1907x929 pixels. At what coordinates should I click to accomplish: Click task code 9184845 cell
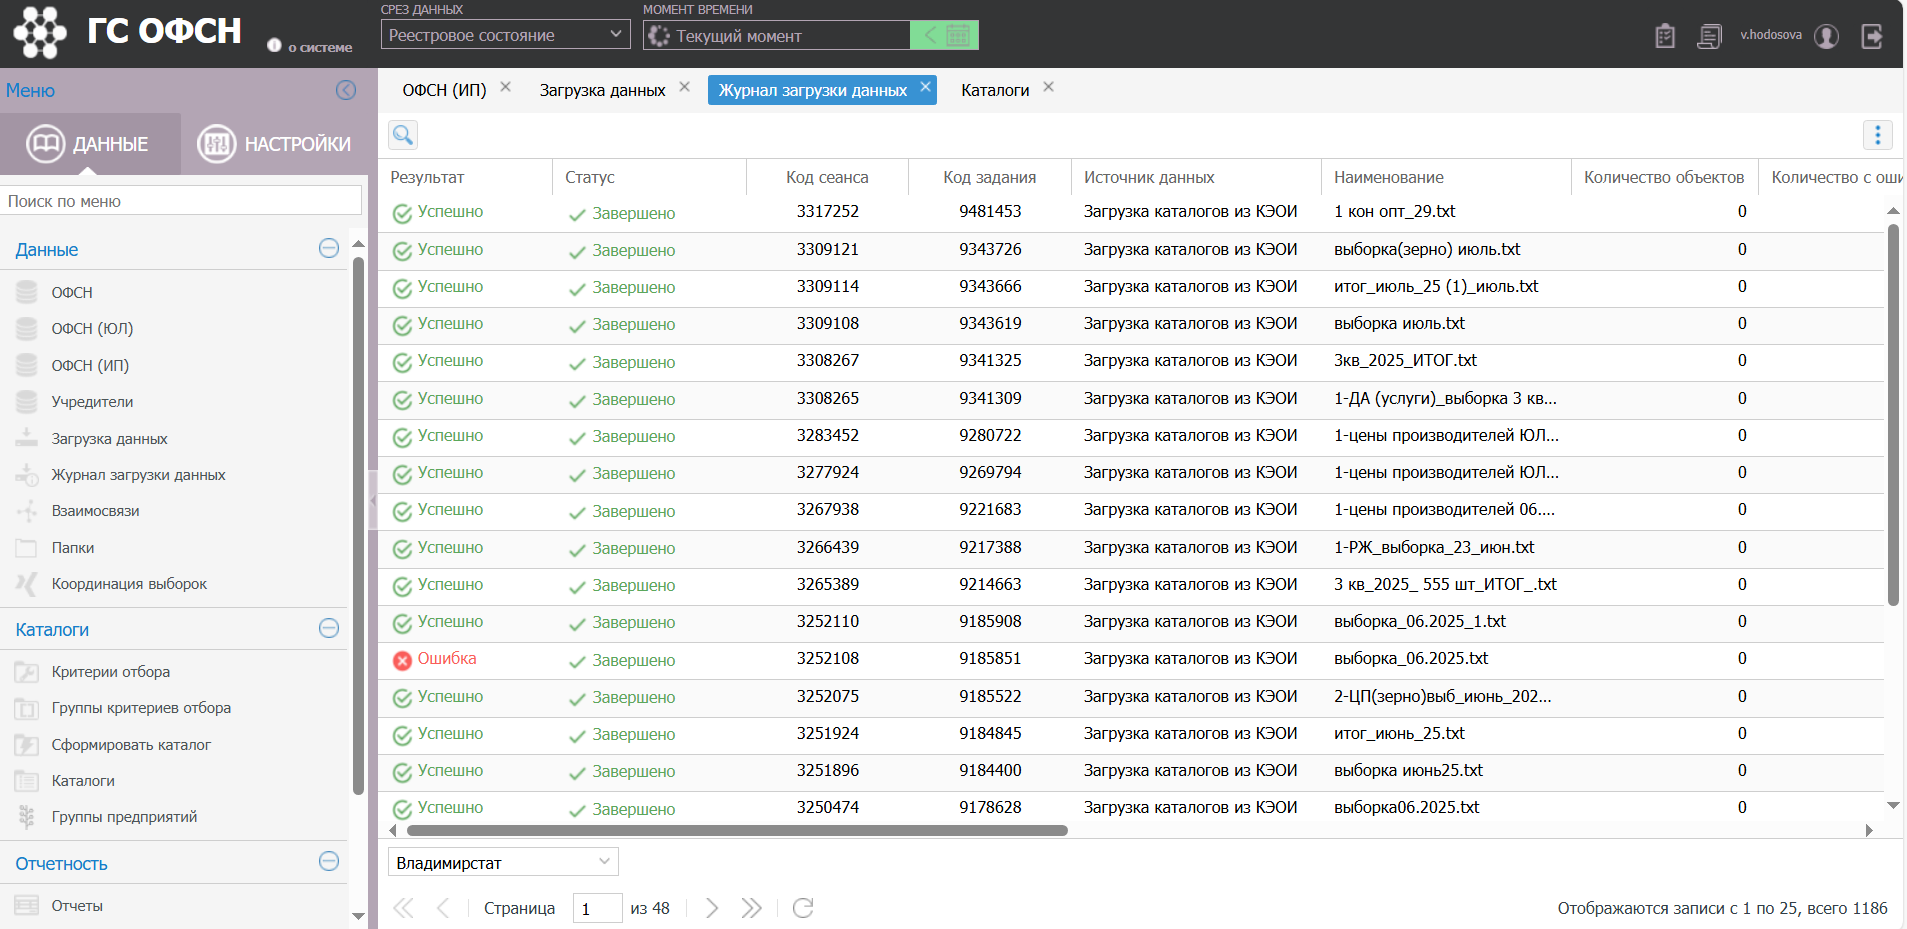(990, 734)
